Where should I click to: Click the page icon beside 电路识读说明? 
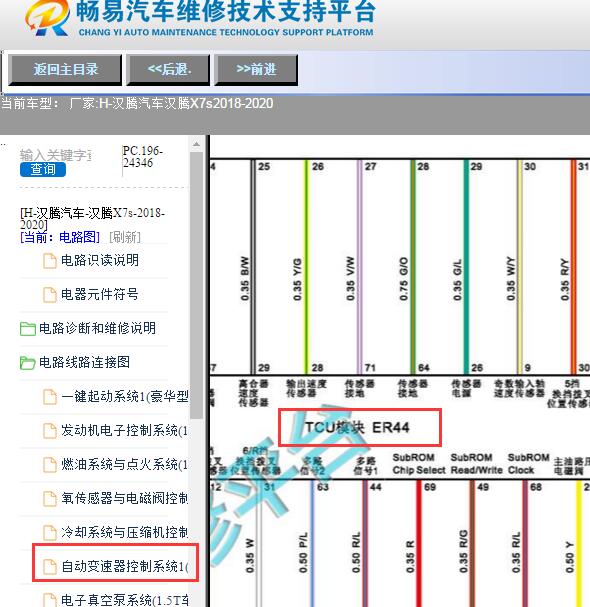point(50,261)
